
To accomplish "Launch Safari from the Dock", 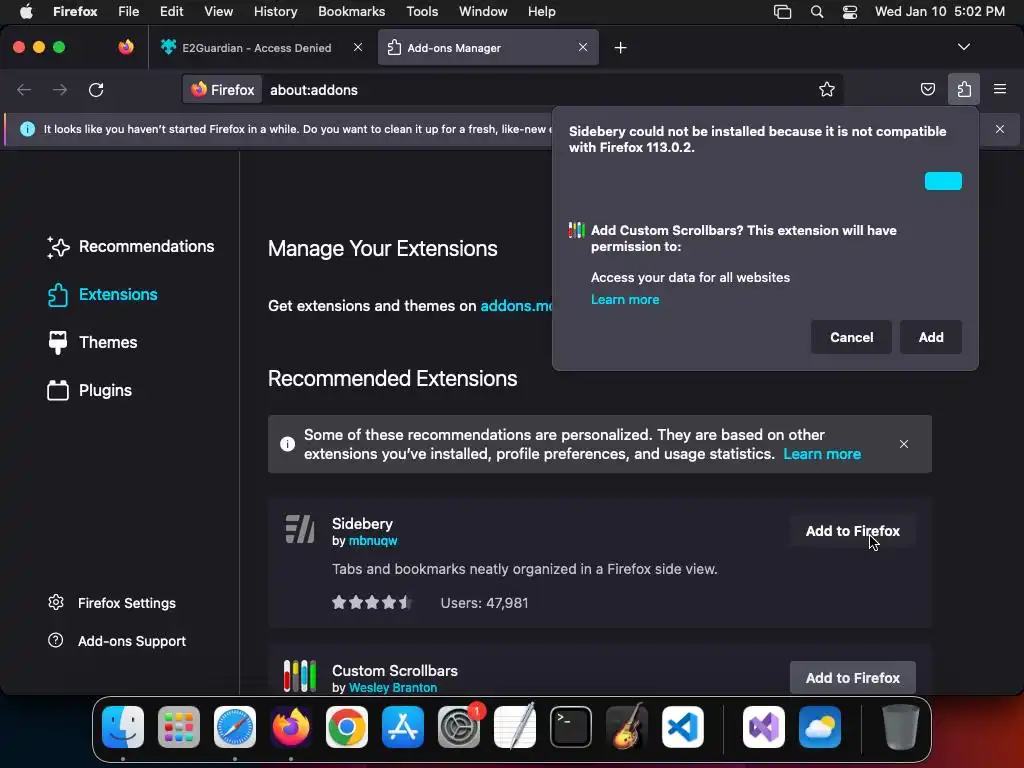I will pos(234,727).
